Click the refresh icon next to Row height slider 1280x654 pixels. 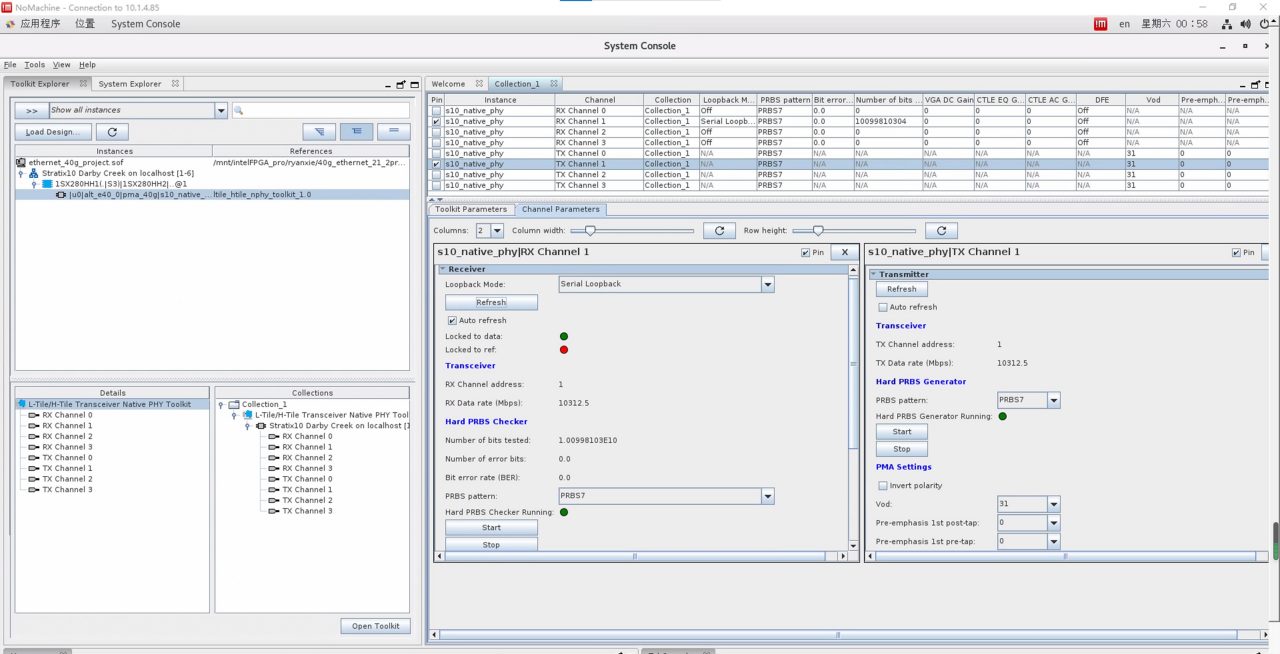939,231
